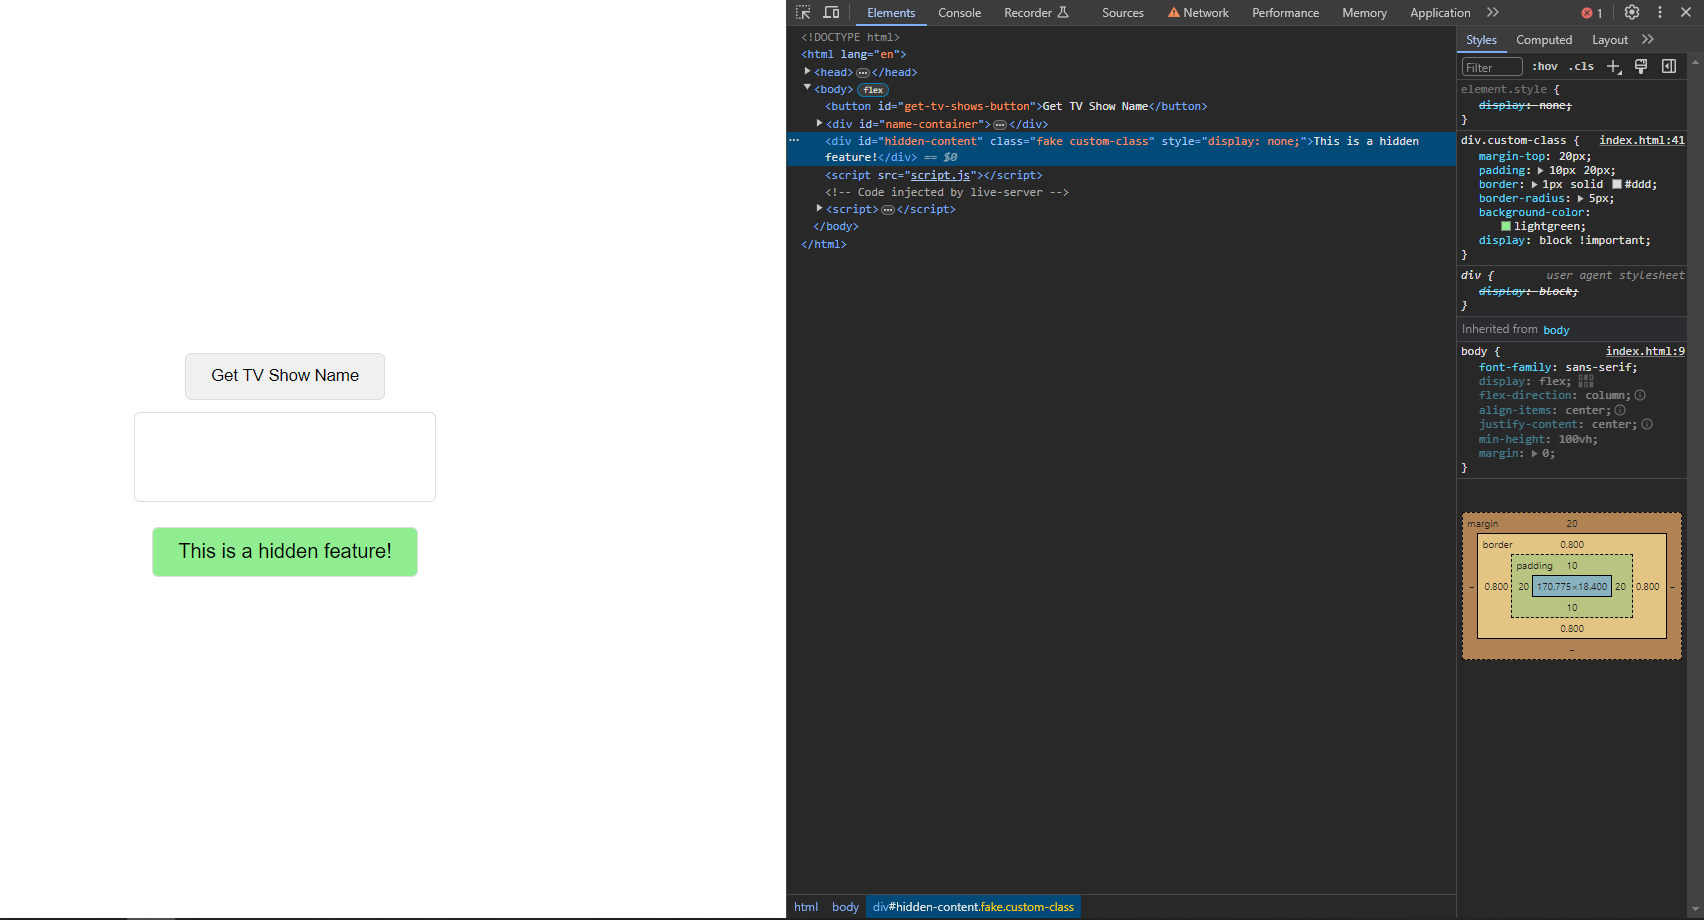Open DevTools settings gear
Screen dimensions: 1704x920
1632,13
